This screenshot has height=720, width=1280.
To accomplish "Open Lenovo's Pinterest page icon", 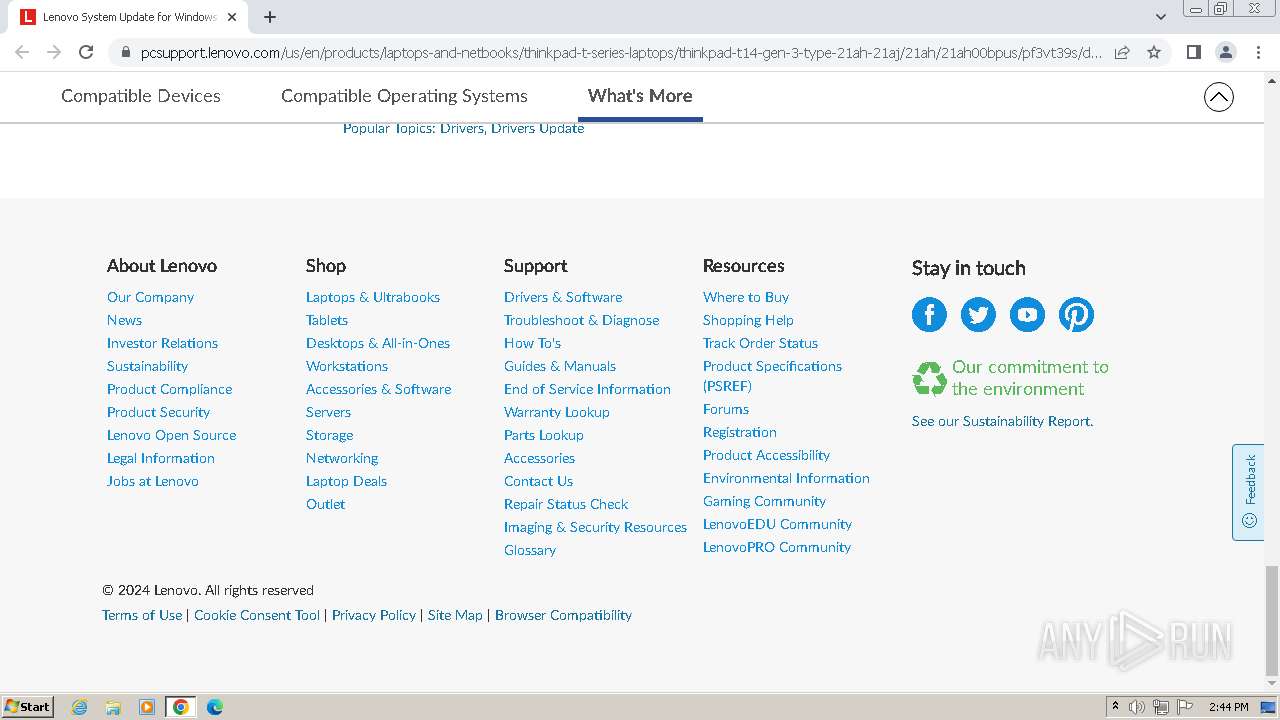I will (1076, 315).
